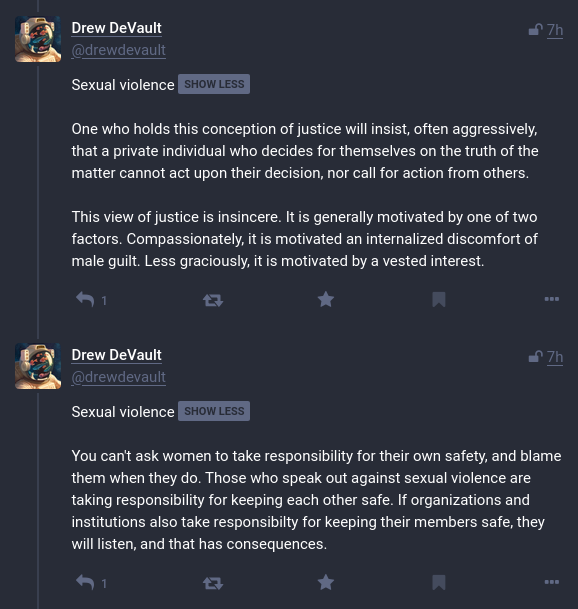Open more options menu on first post
Image resolution: width=578 pixels, height=609 pixels.
[552, 299]
